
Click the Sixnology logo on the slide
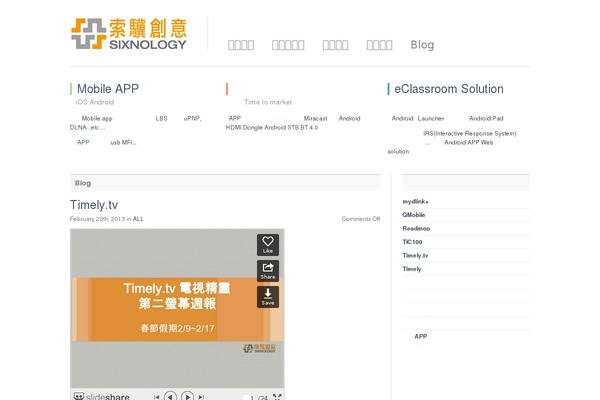point(259,348)
